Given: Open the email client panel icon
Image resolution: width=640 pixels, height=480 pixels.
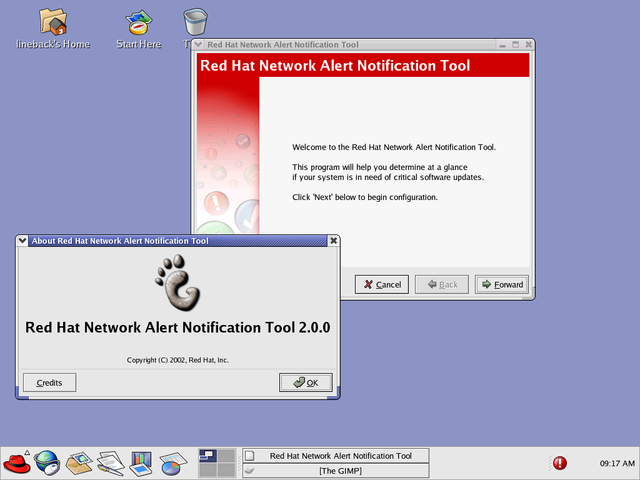Looking at the screenshot, I should pyautogui.click(x=79, y=463).
